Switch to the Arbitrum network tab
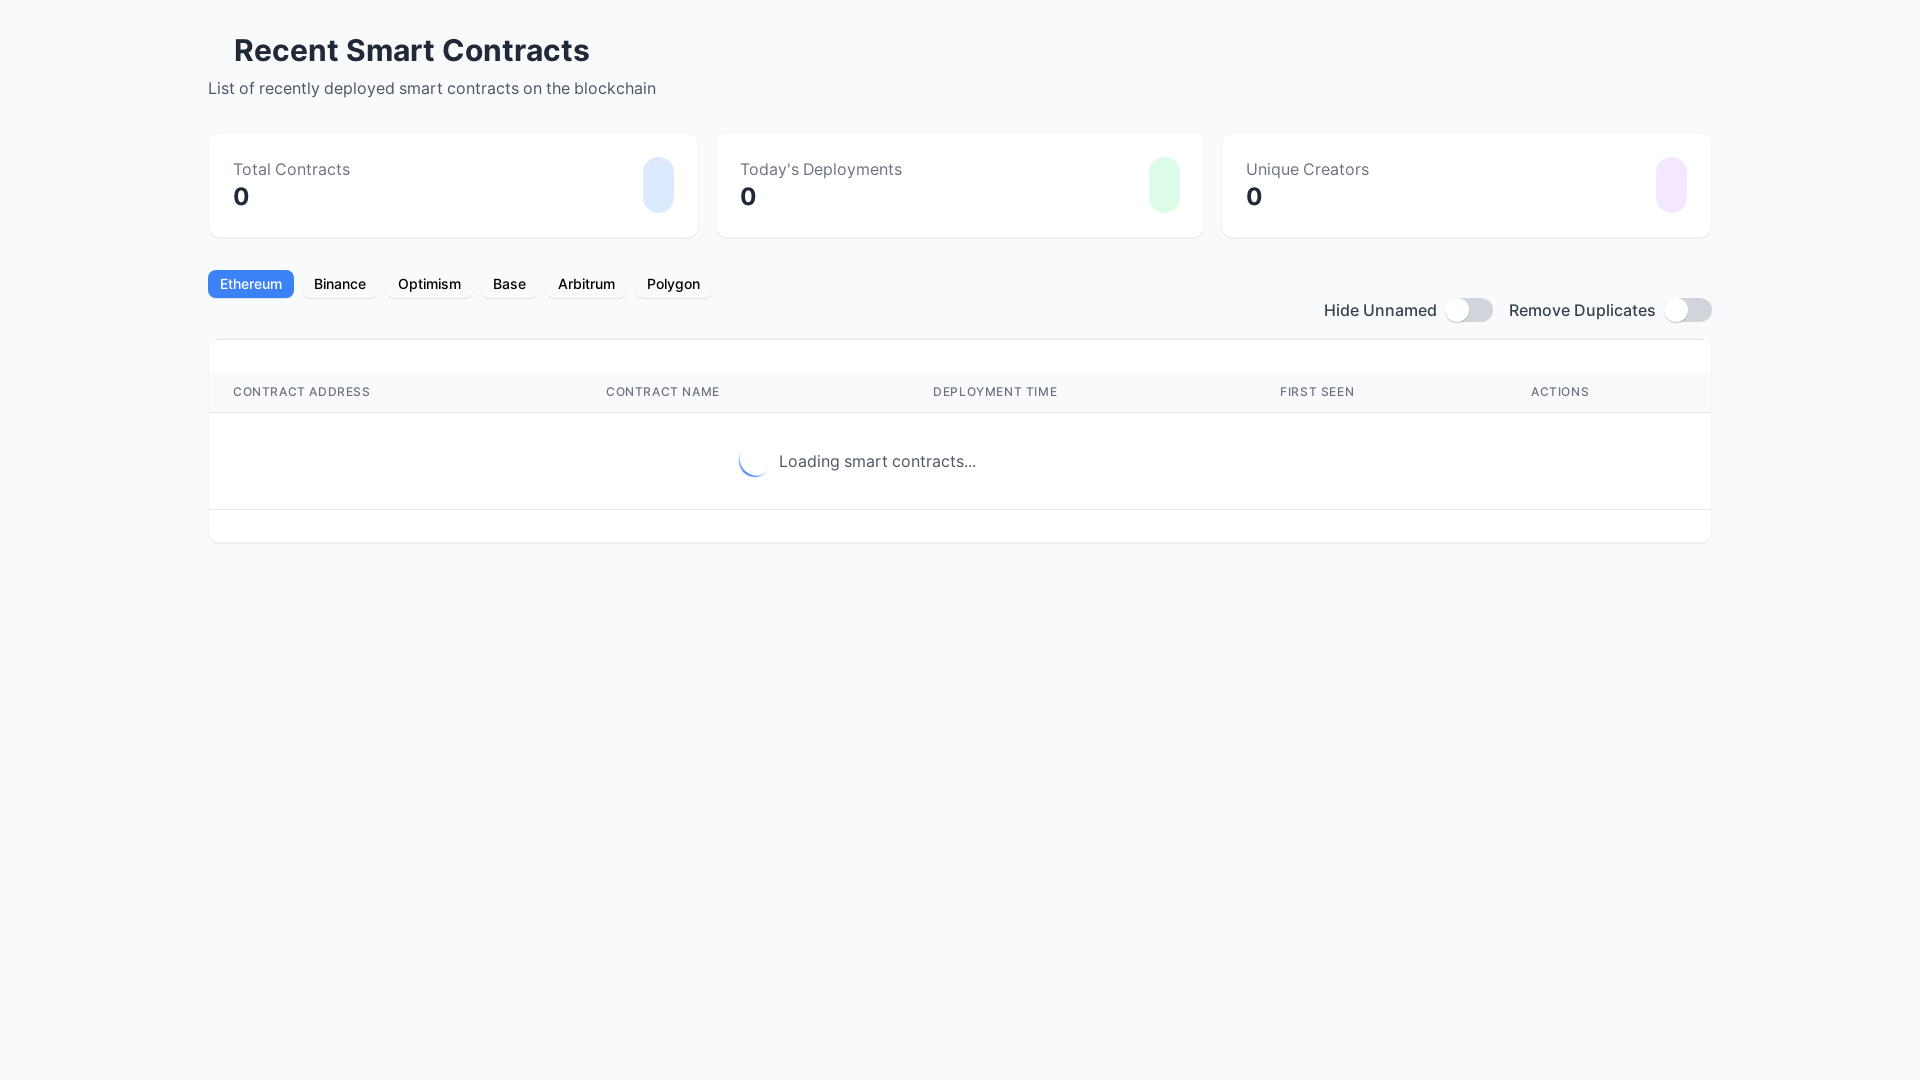 [586, 284]
